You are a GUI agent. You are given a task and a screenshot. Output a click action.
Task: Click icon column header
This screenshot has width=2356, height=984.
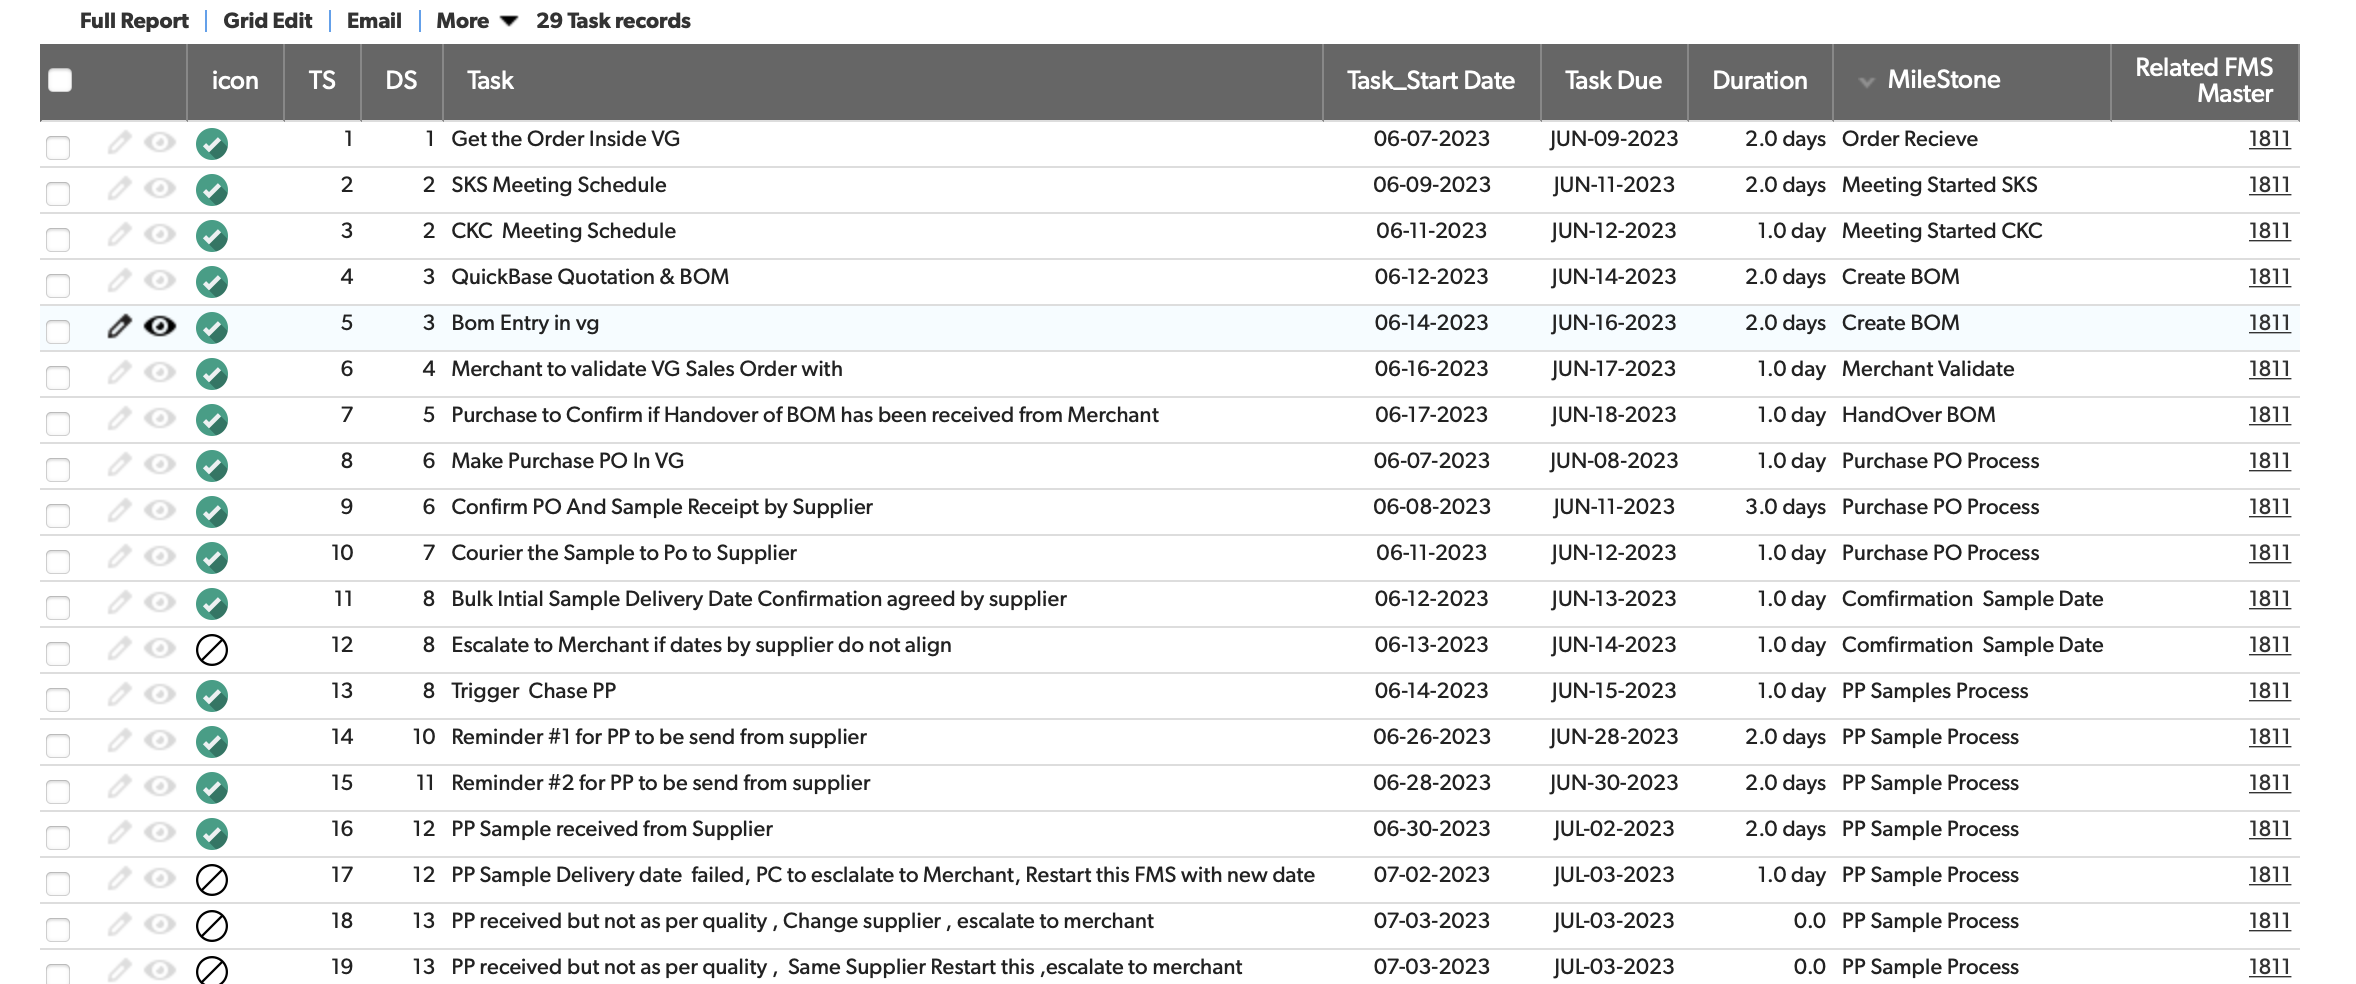(x=235, y=80)
